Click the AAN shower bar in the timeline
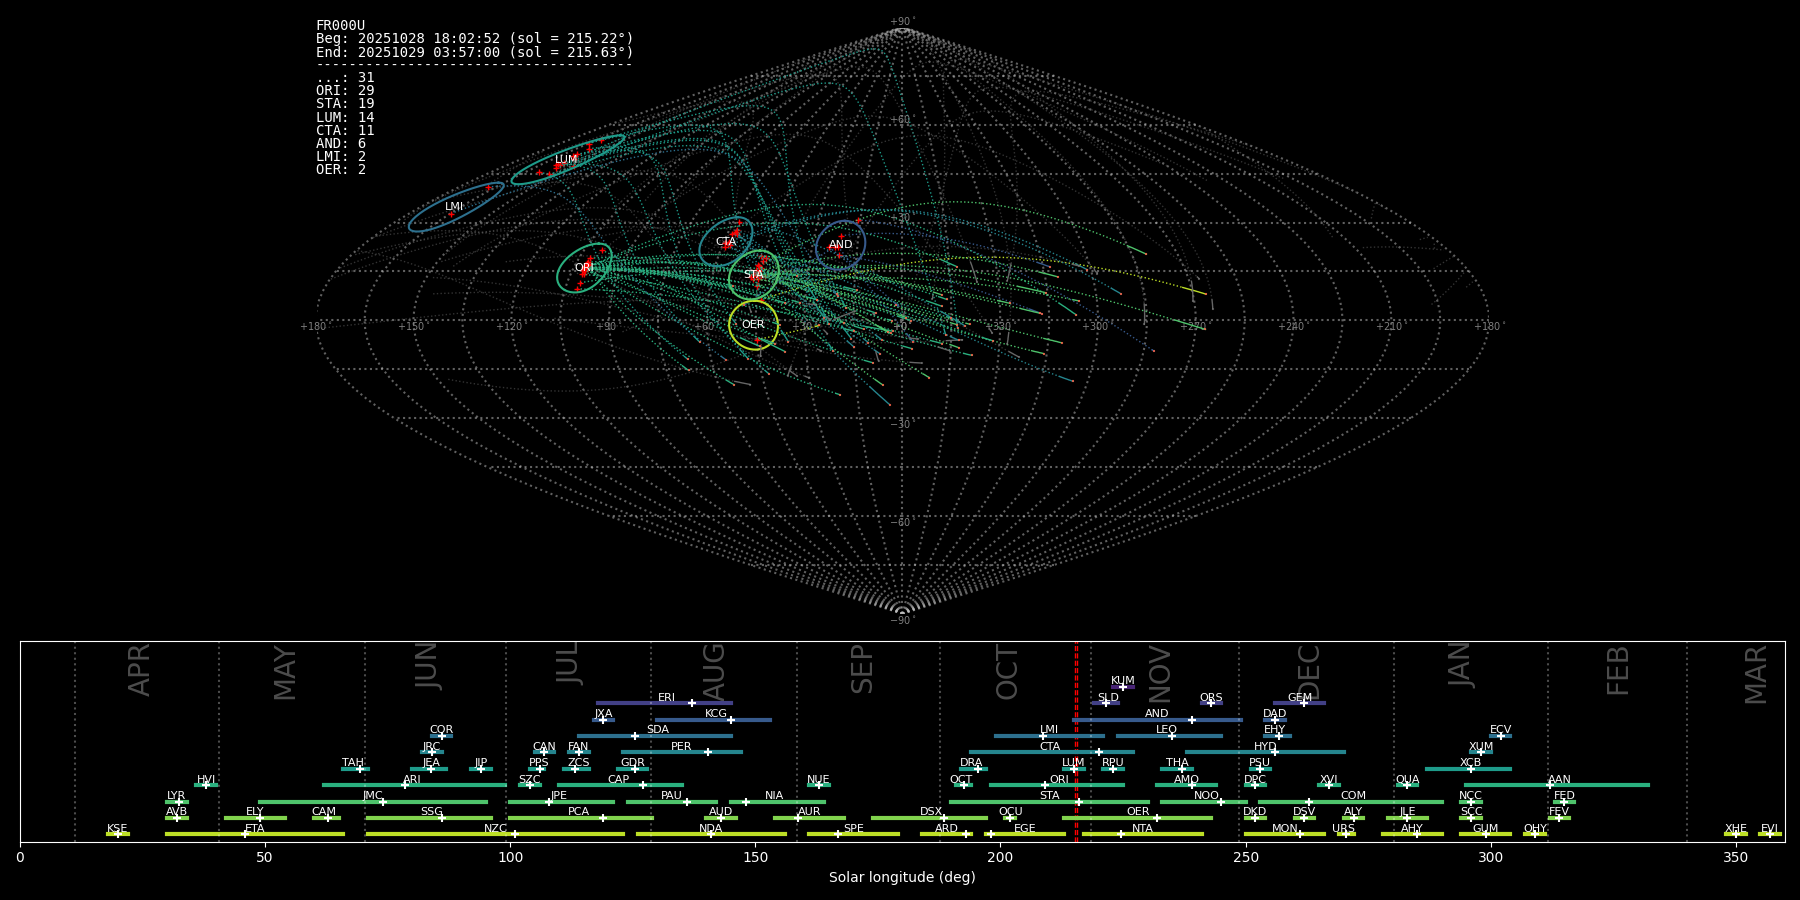This screenshot has width=1800, height=900. point(1557,785)
